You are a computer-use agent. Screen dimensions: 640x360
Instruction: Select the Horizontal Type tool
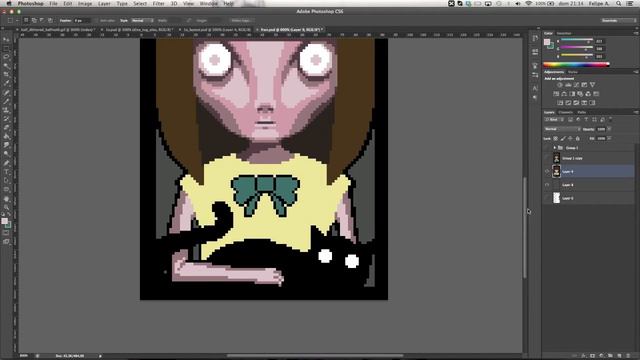(6, 172)
